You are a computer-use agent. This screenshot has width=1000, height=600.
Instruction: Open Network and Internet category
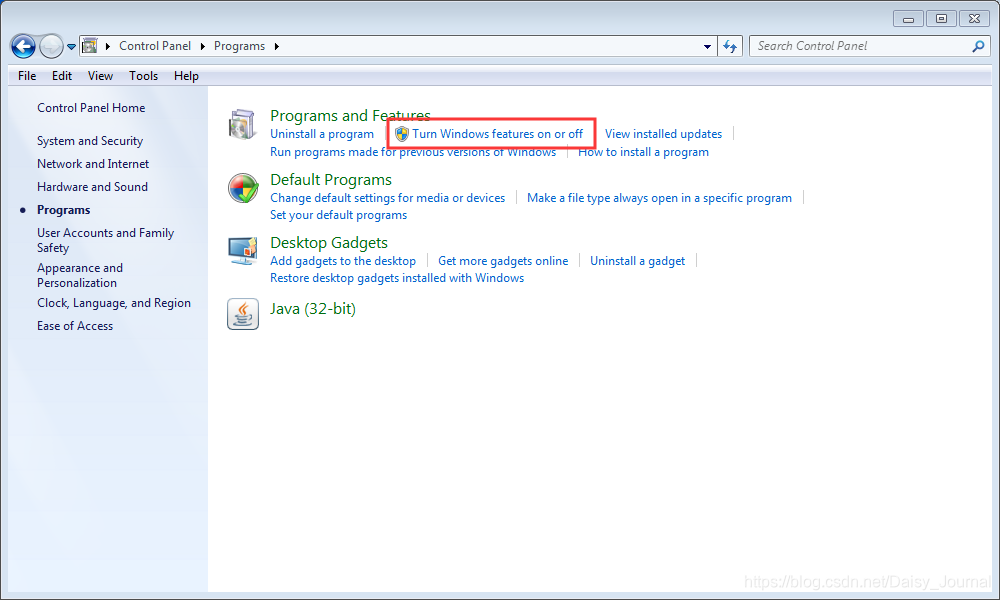(93, 164)
